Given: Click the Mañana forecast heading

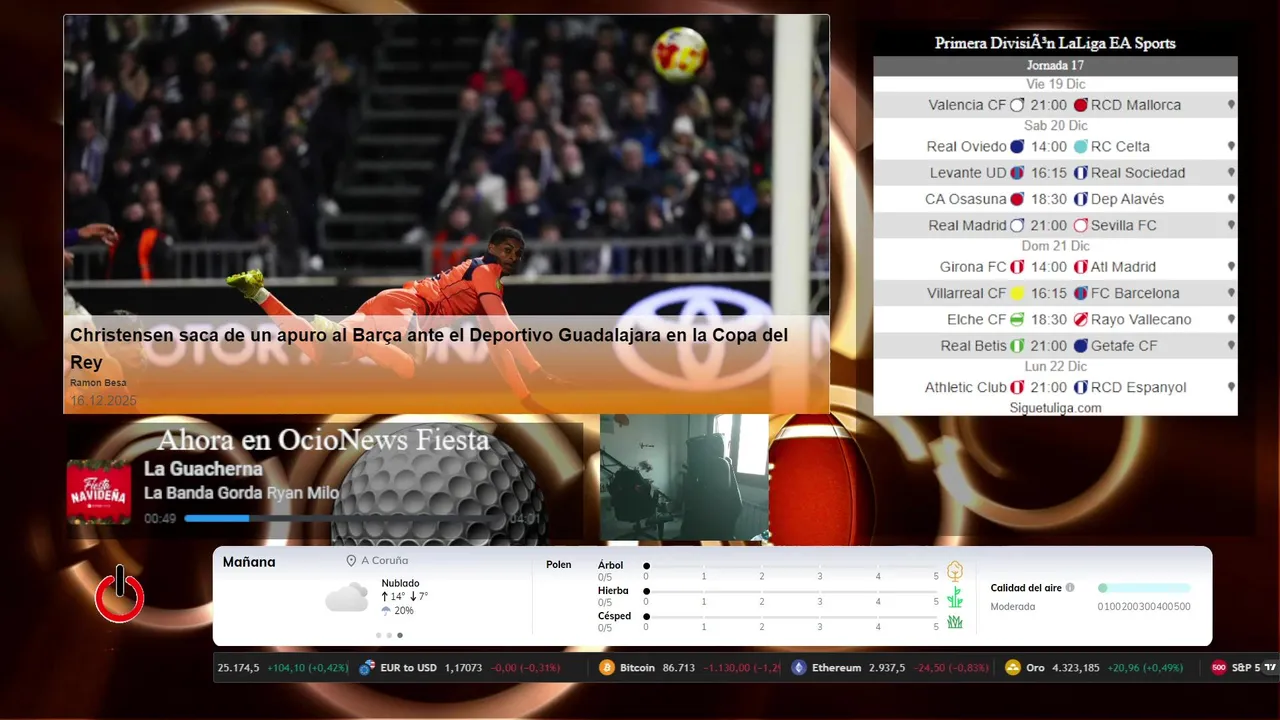Looking at the screenshot, I should point(249,562).
